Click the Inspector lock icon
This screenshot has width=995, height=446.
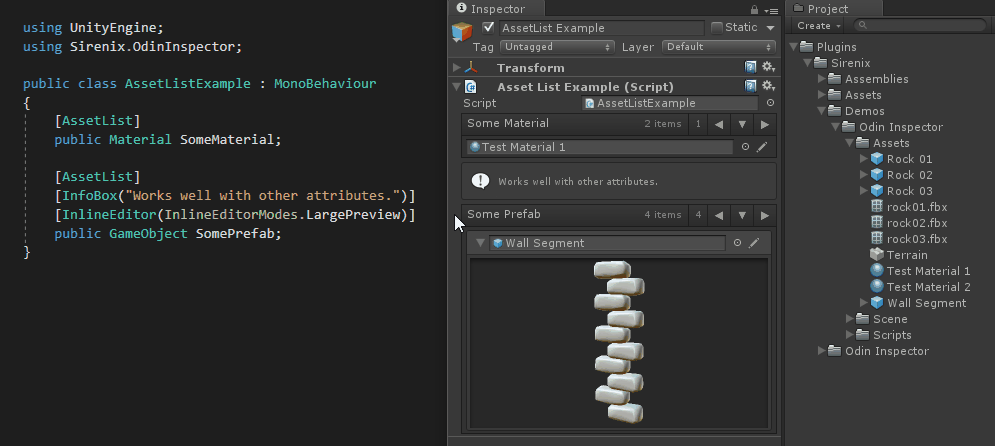coord(754,10)
